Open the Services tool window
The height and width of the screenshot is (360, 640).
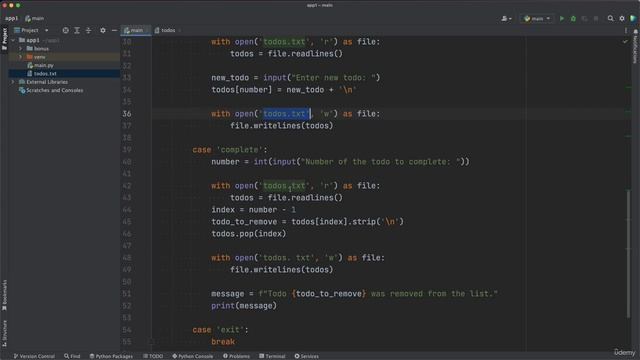[307, 356]
